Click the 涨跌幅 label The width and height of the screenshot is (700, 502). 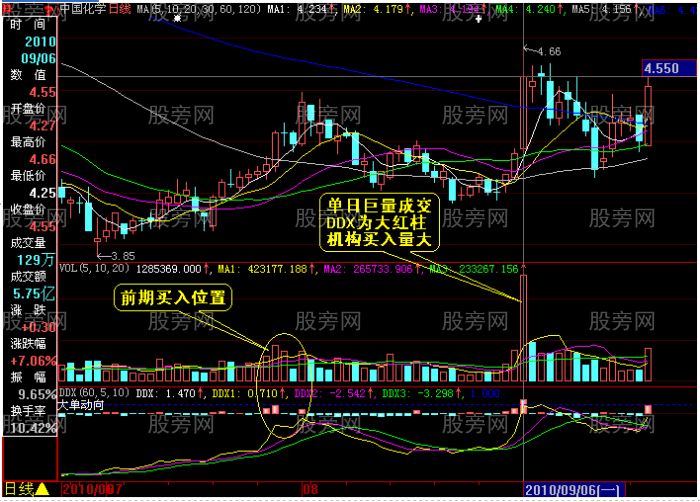(28, 344)
